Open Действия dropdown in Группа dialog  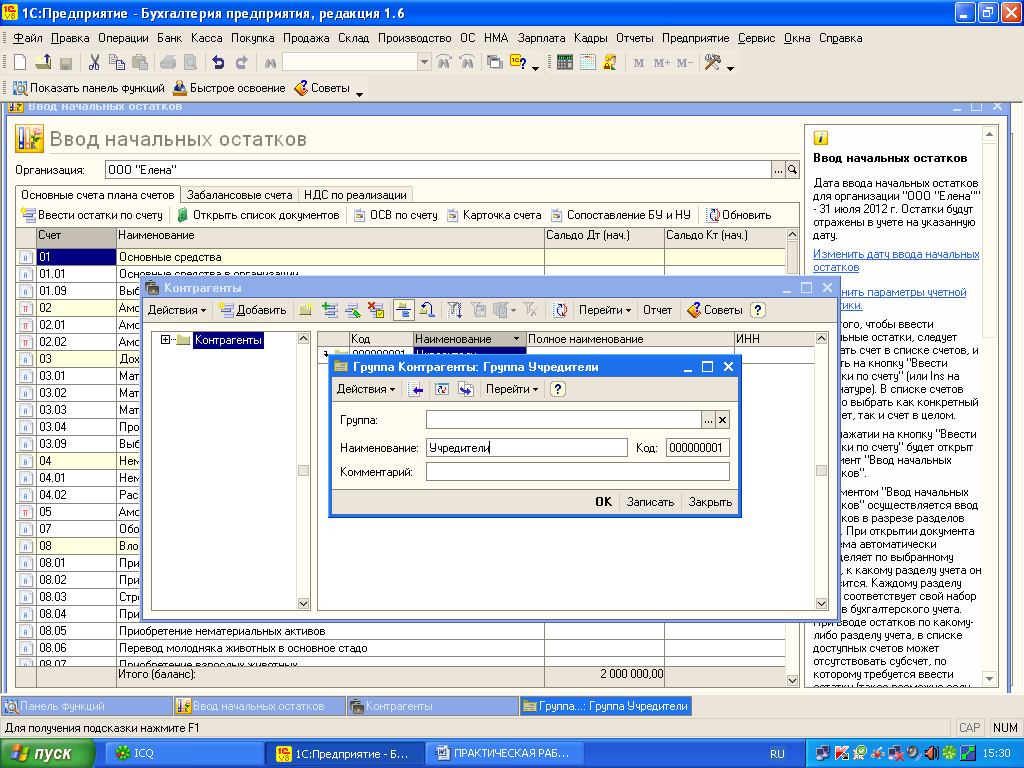366,389
